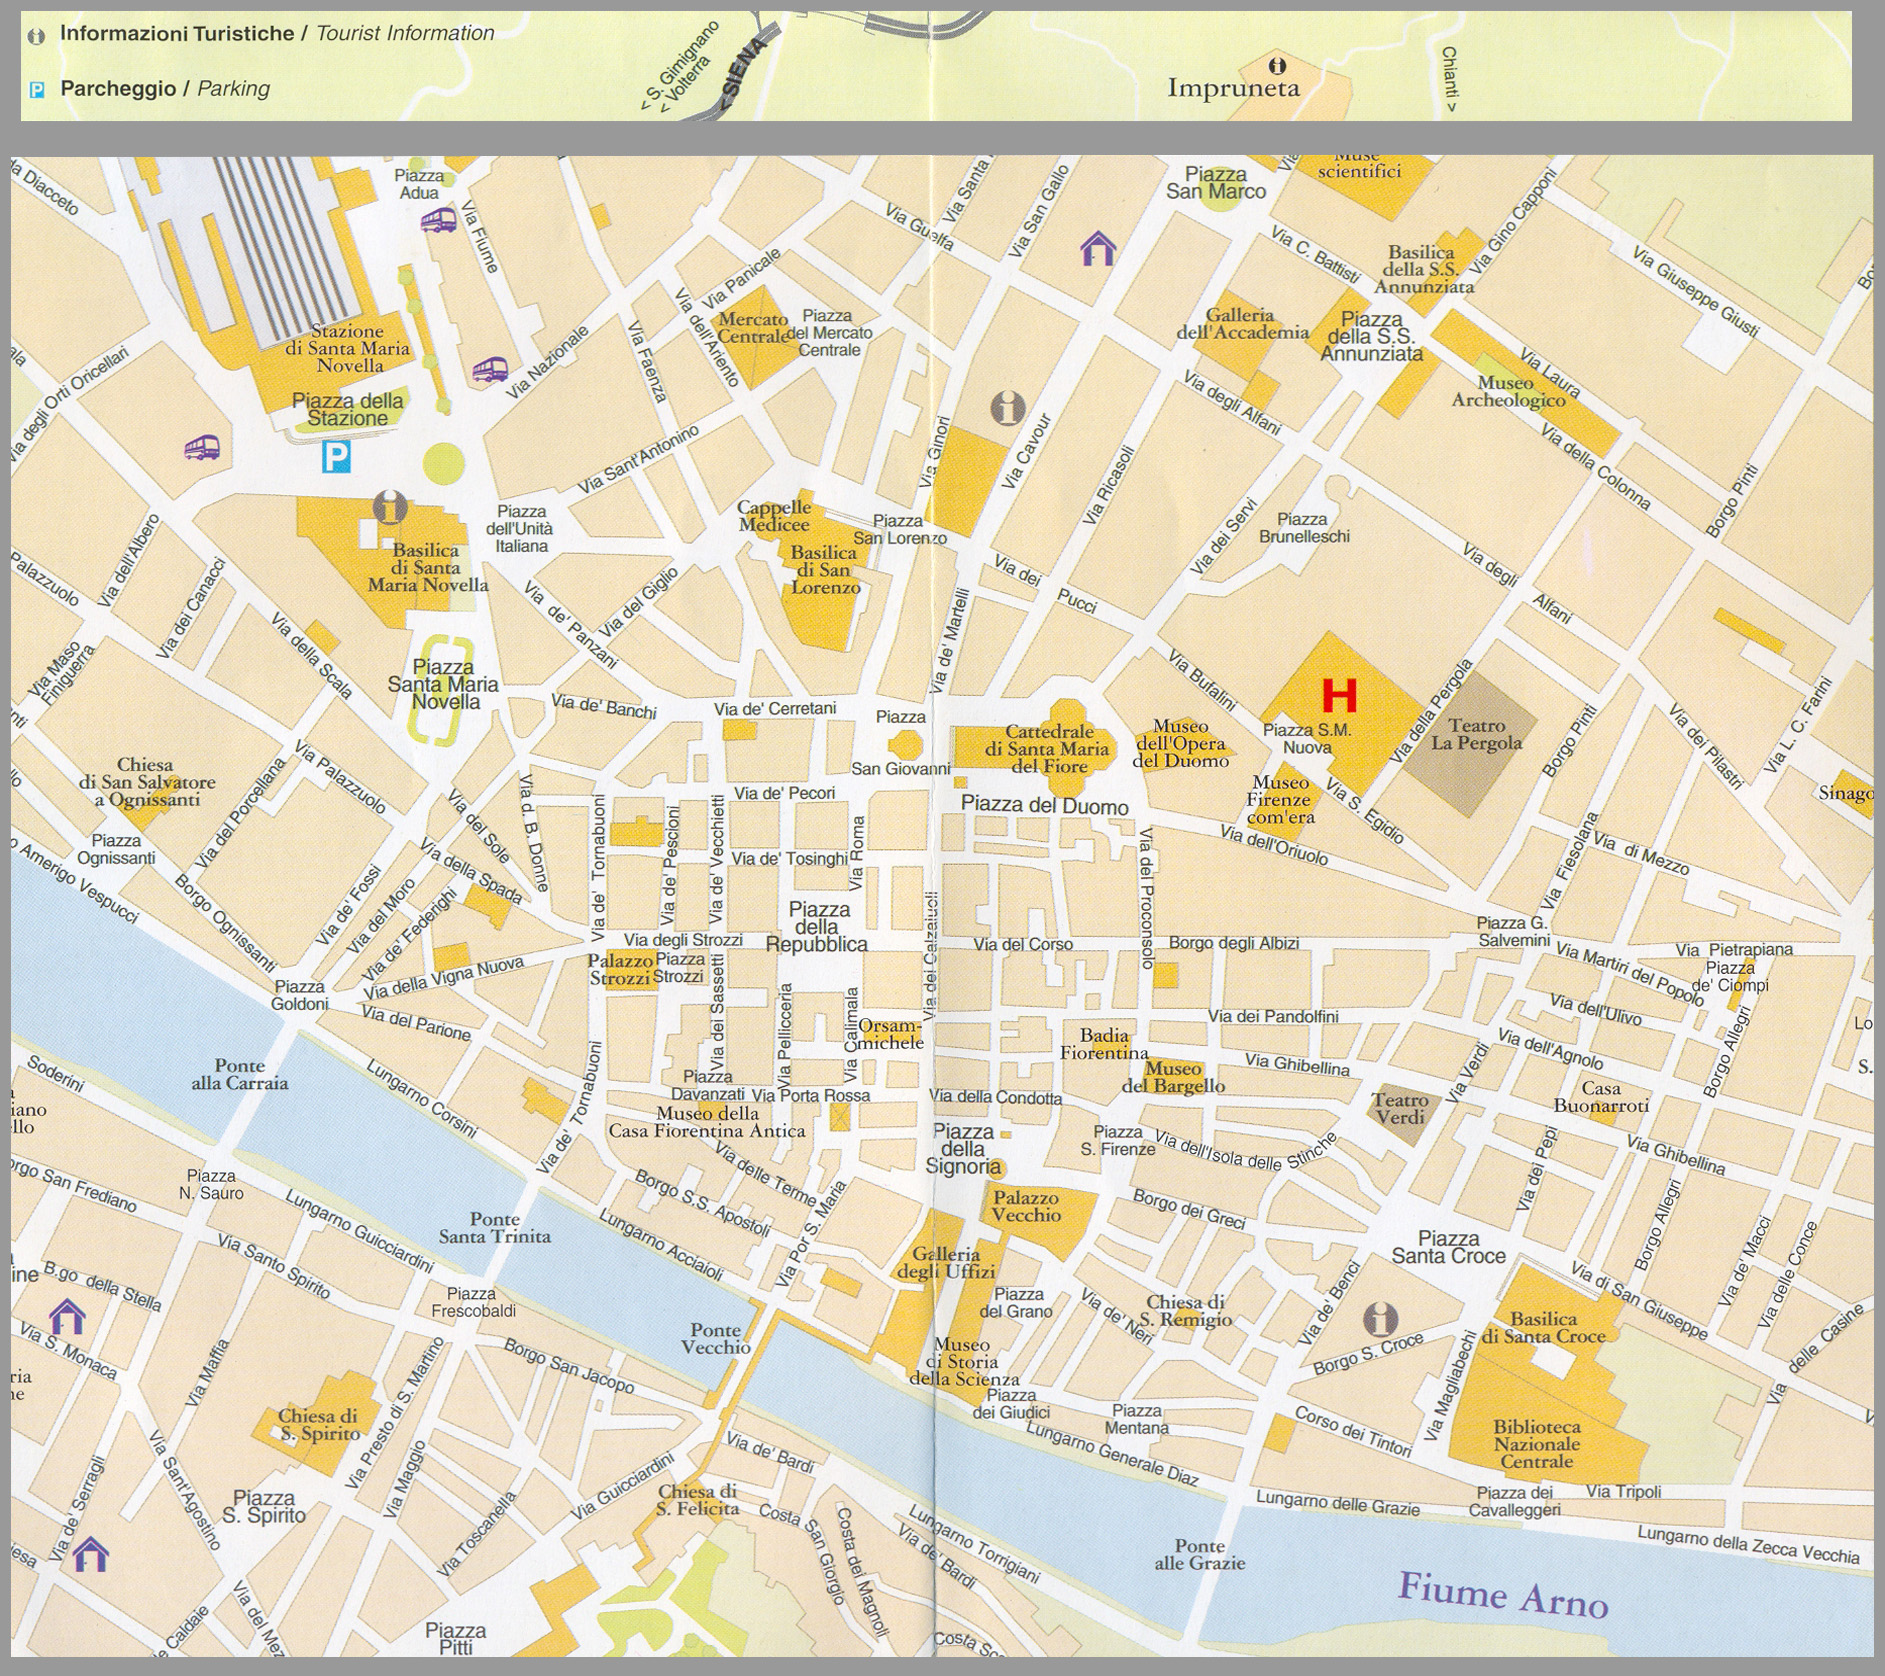
Task: Select the bus icon beside Piazza Adua
Action: pyautogui.click(x=438, y=221)
